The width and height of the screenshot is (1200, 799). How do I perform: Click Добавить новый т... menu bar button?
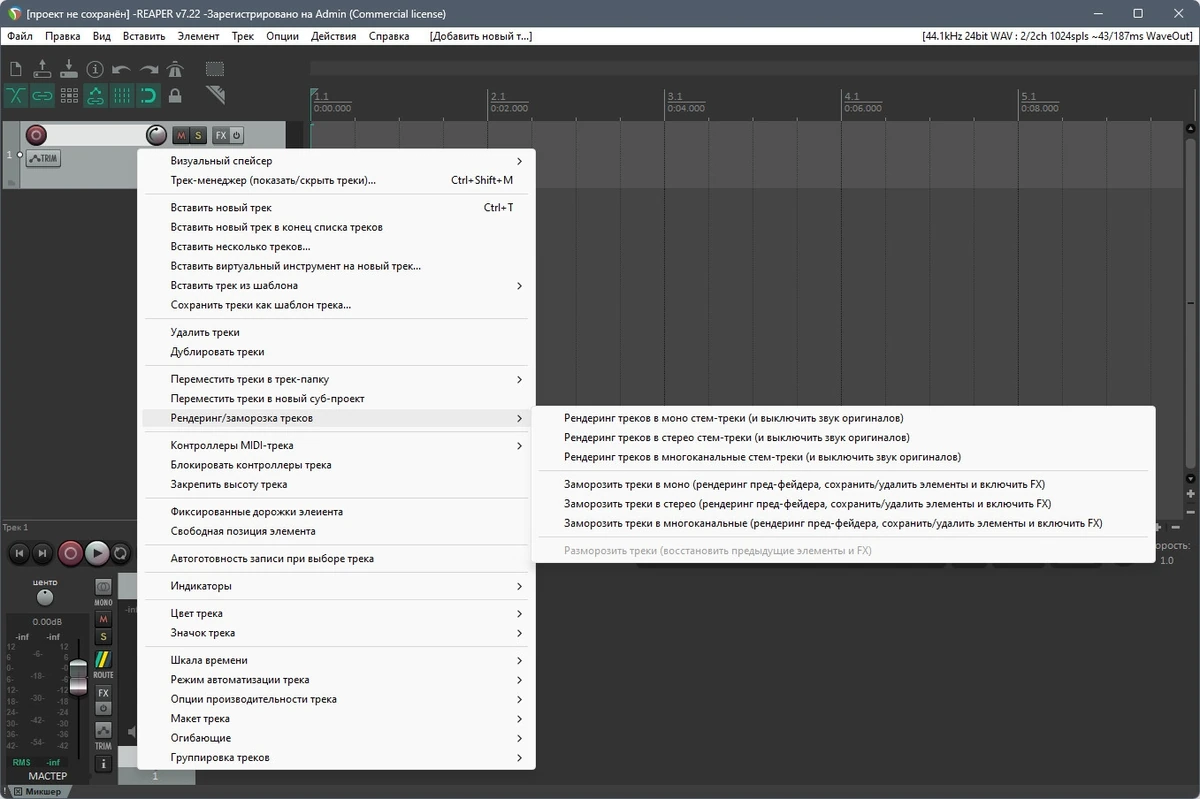tap(481, 36)
